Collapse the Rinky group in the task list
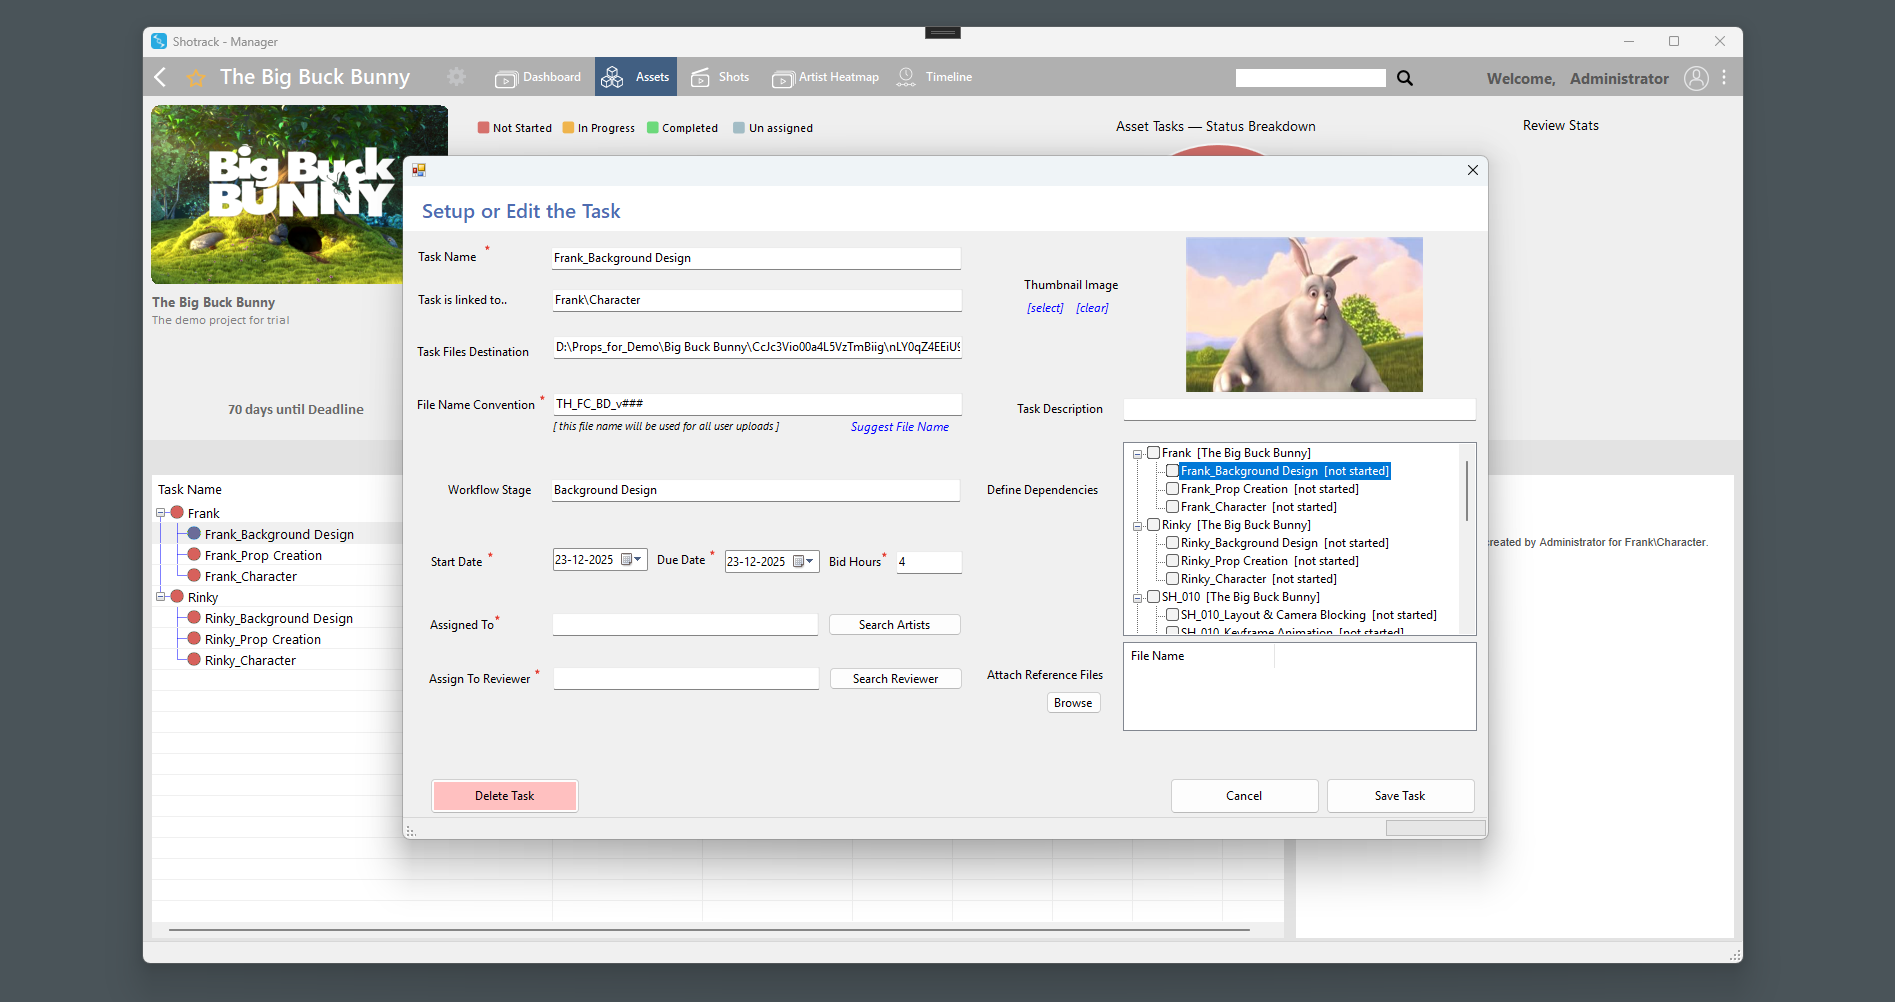The image size is (1895, 1002). point(160,597)
